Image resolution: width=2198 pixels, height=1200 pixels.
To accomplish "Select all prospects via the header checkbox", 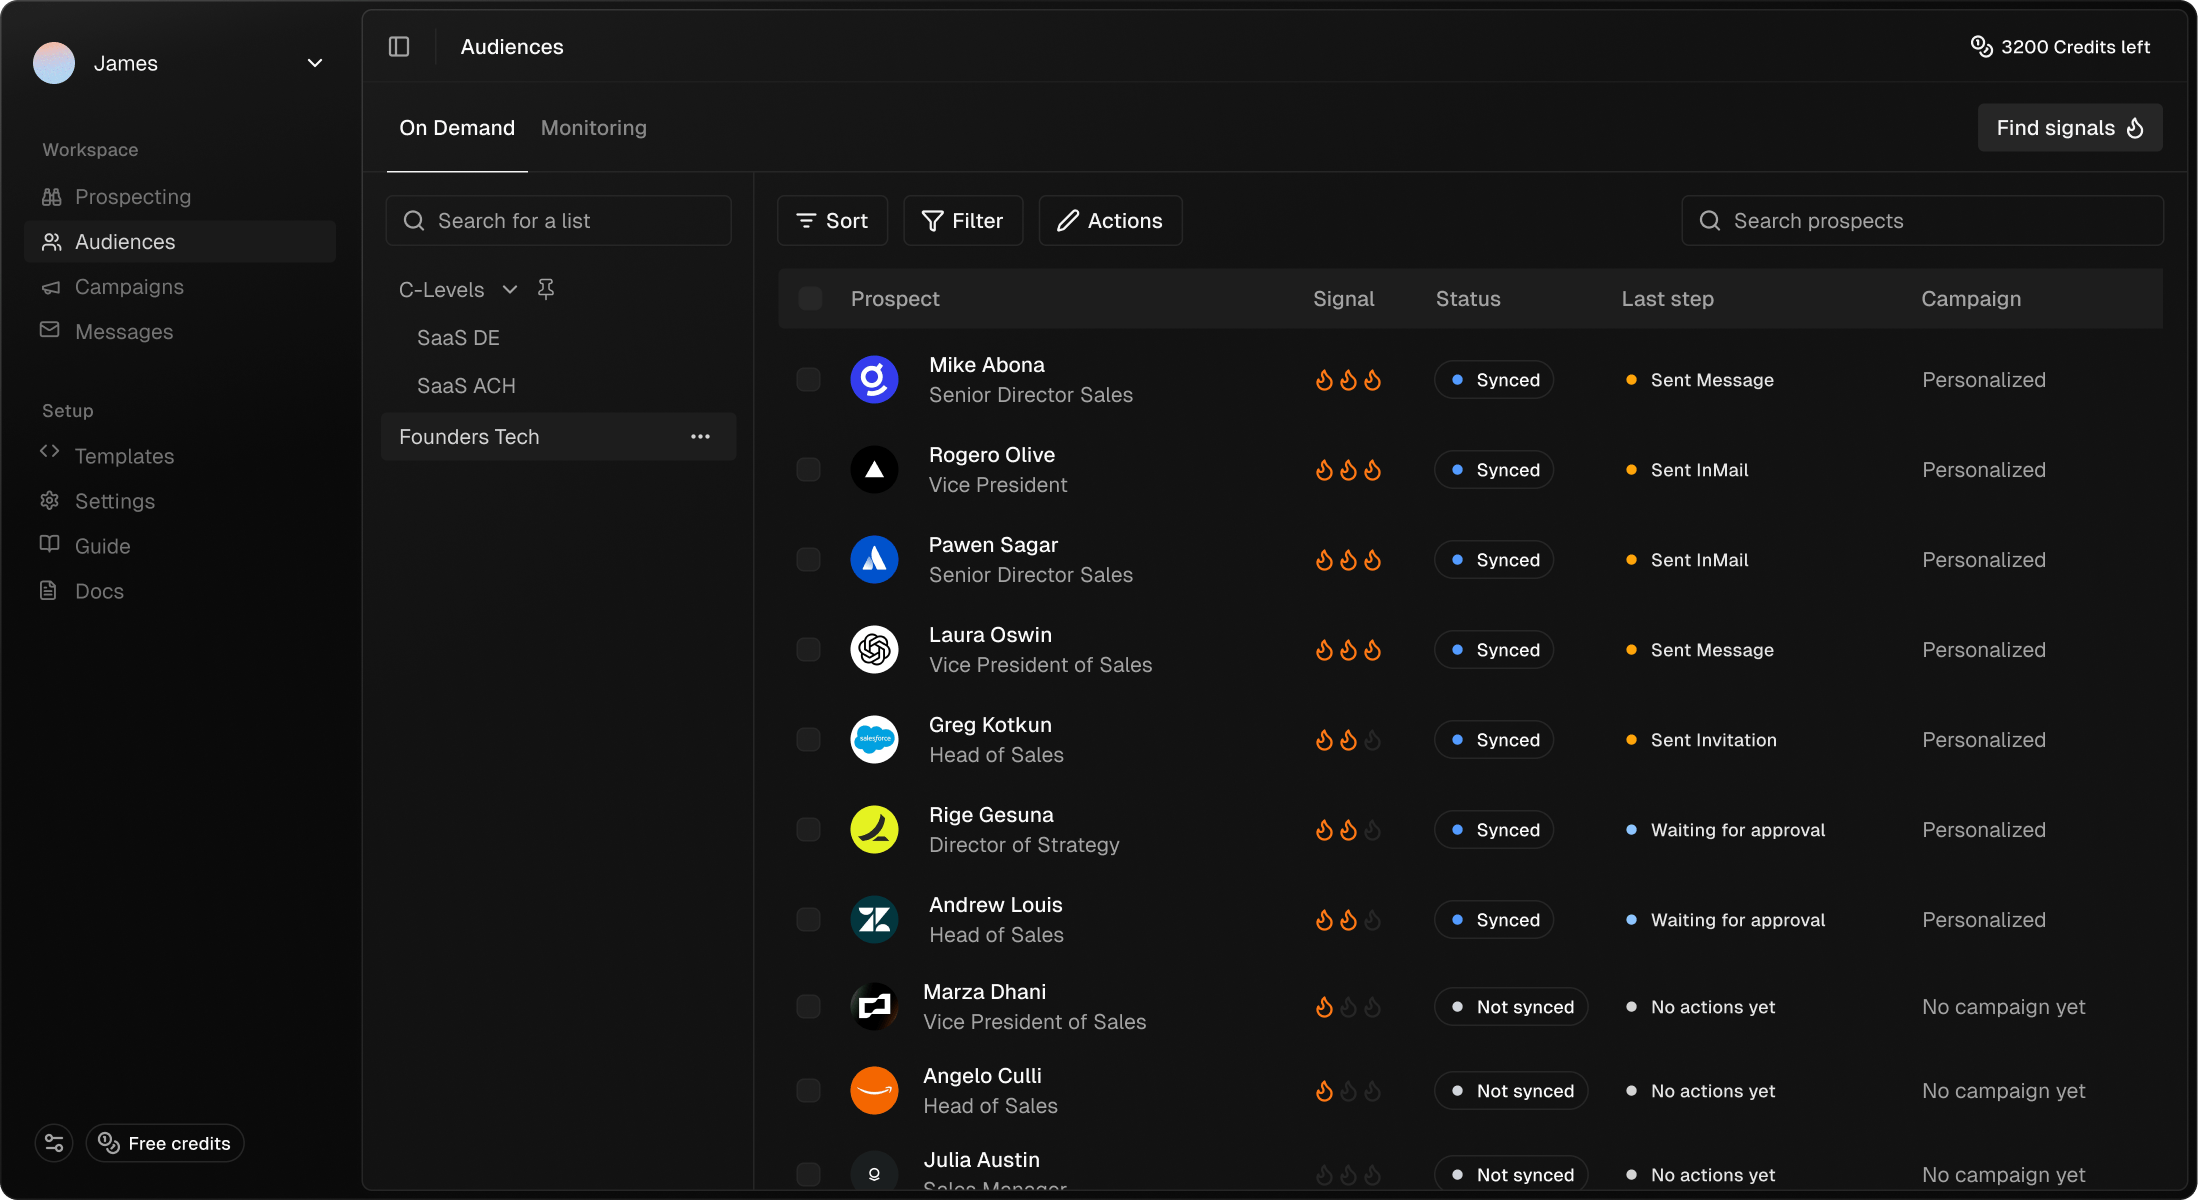I will tap(808, 297).
